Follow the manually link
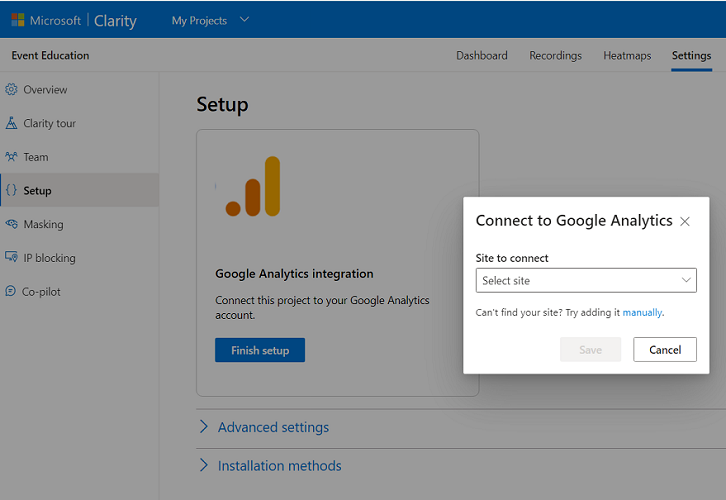Screen dimensions: 726x500 point(642,312)
